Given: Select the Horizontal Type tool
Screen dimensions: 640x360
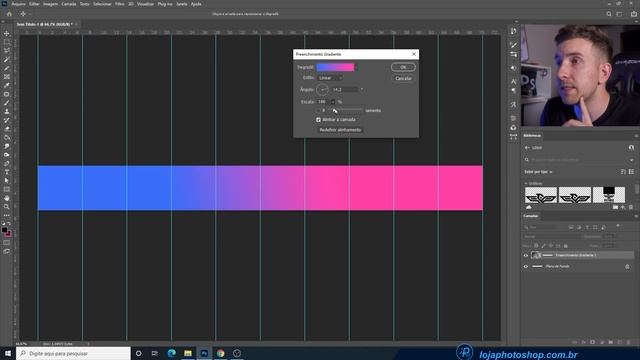Looking at the screenshot, I should point(7,172).
